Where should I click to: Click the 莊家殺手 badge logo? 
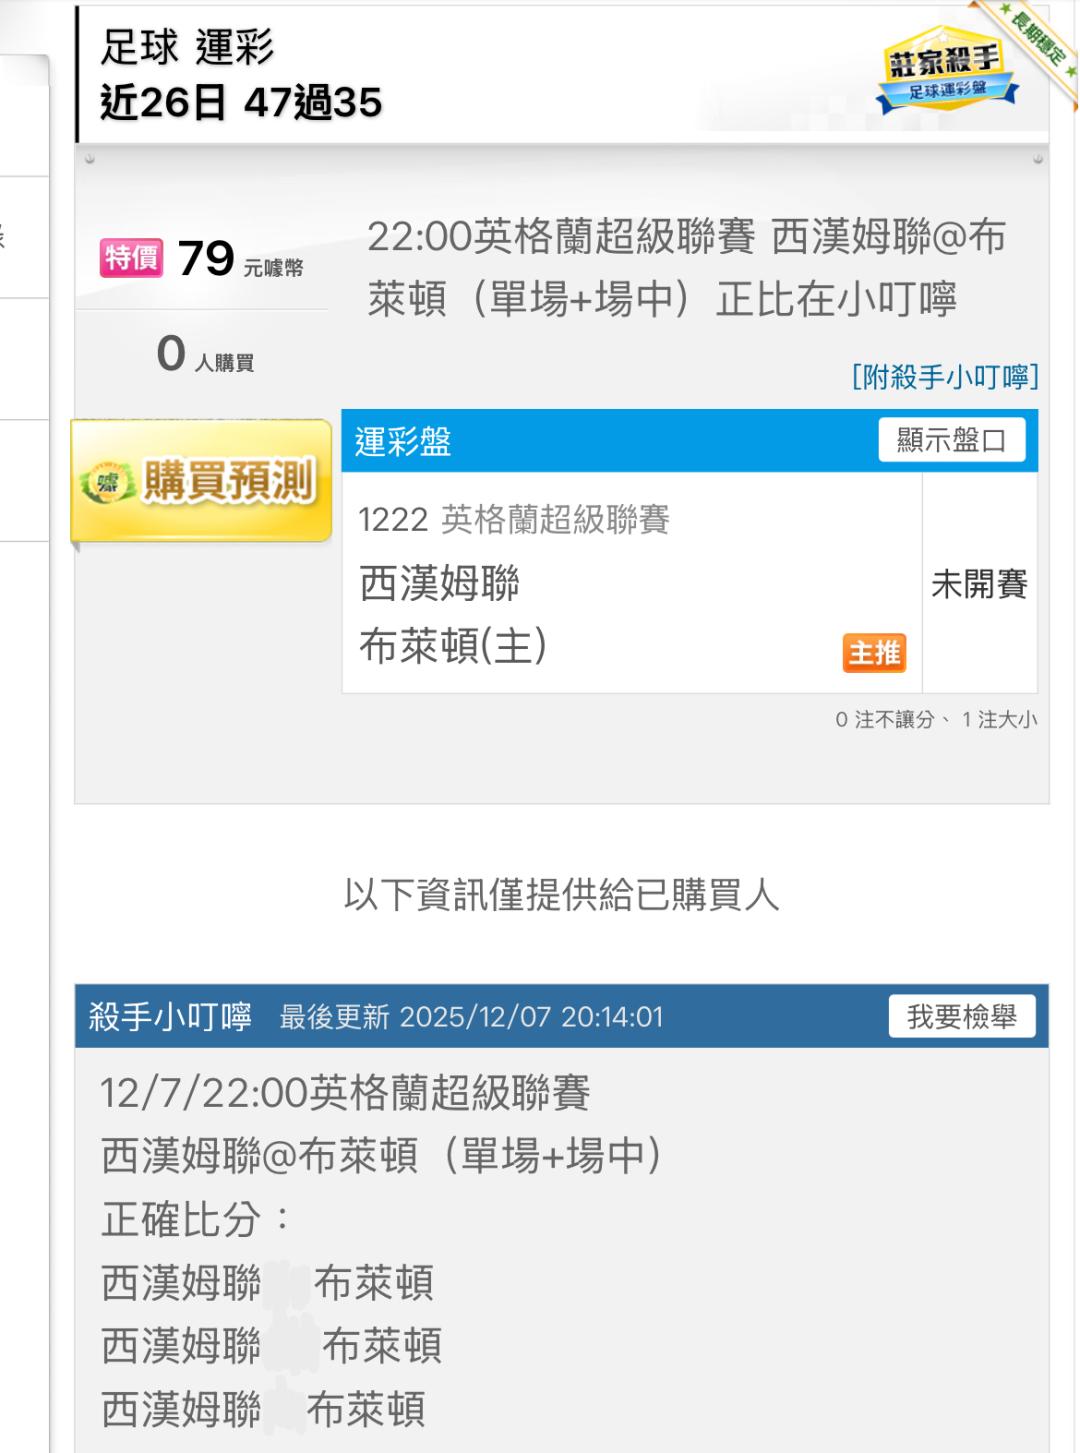[945, 72]
